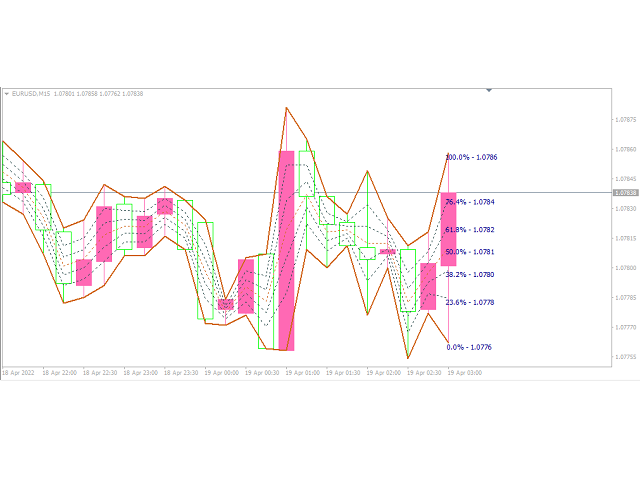Open the dropdown arrow beside EURUSD,M15
The height and width of the screenshot is (480, 640).
[x=7, y=94]
